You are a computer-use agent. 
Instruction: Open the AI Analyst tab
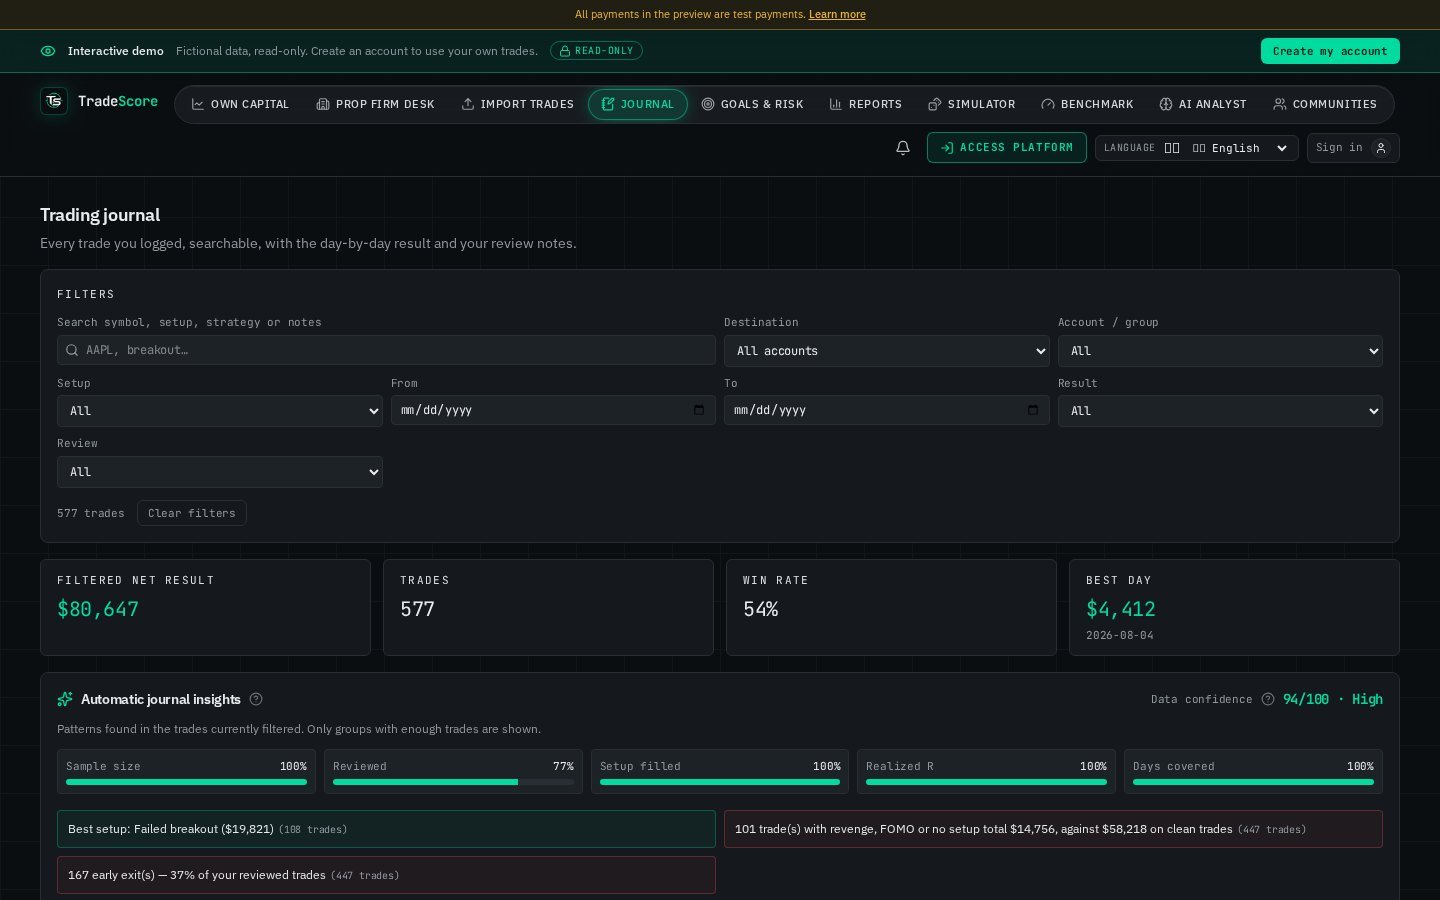(1203, 104)
